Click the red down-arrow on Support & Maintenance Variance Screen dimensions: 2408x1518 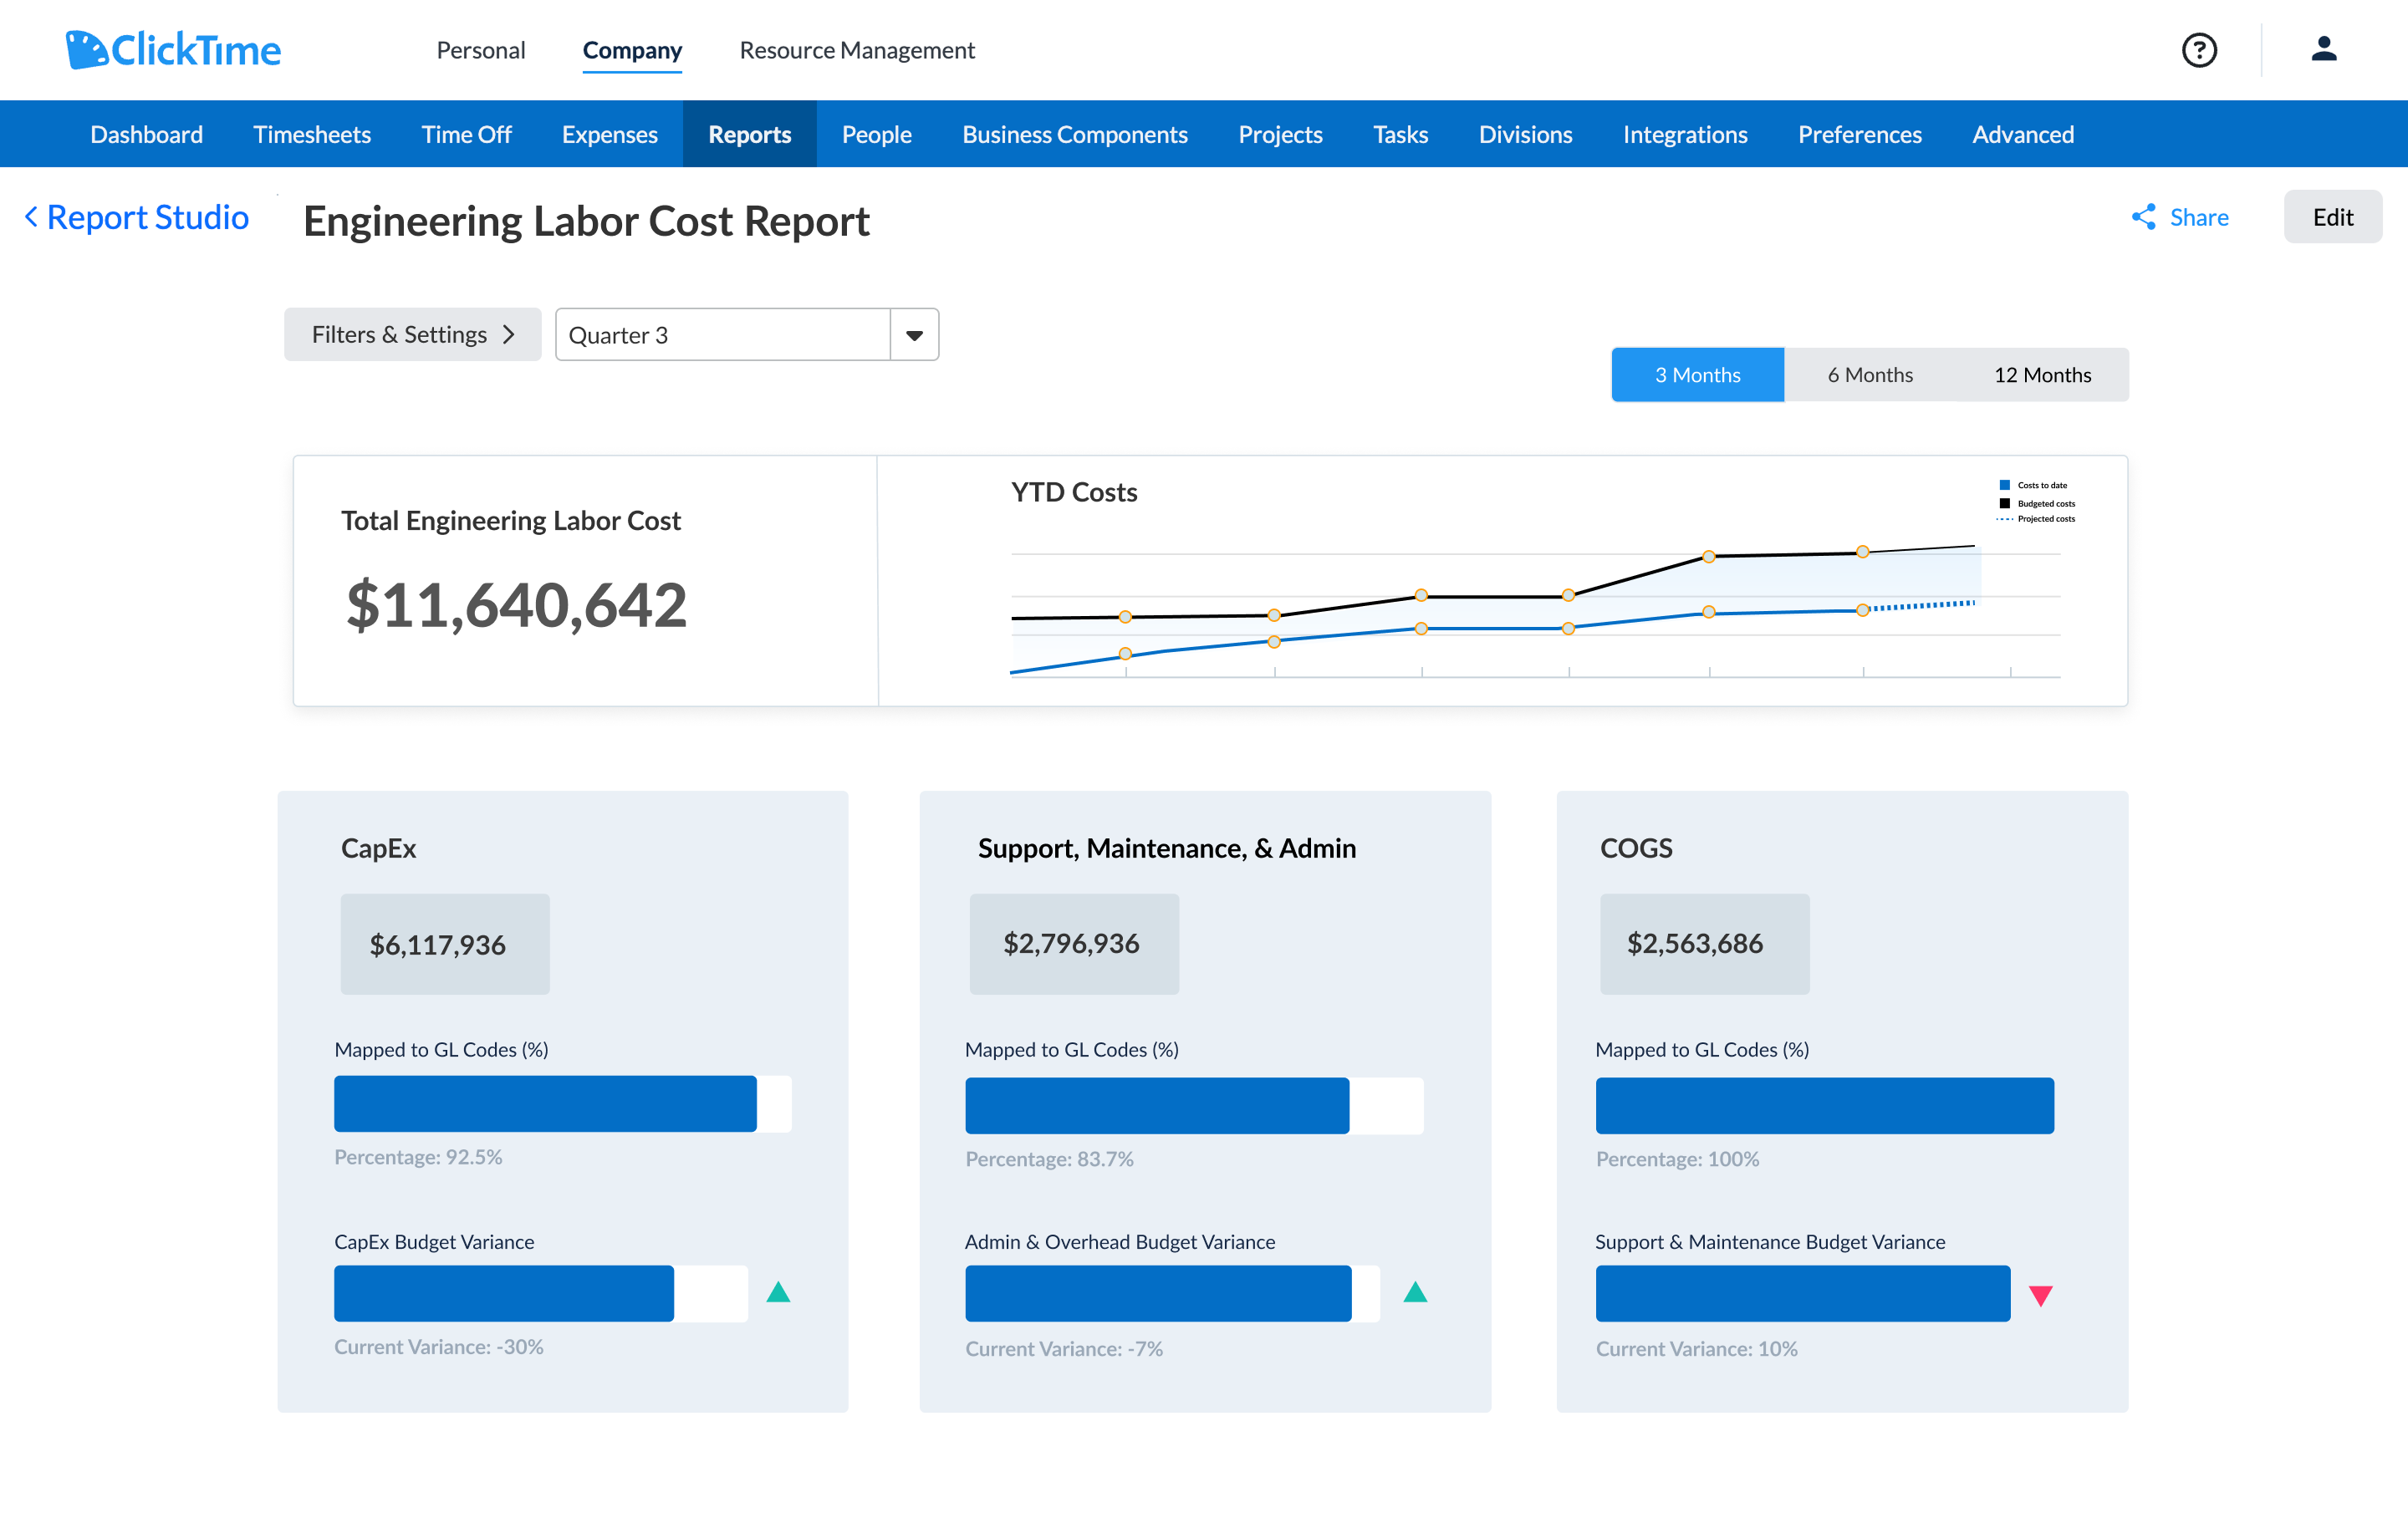[2041, 1295]
